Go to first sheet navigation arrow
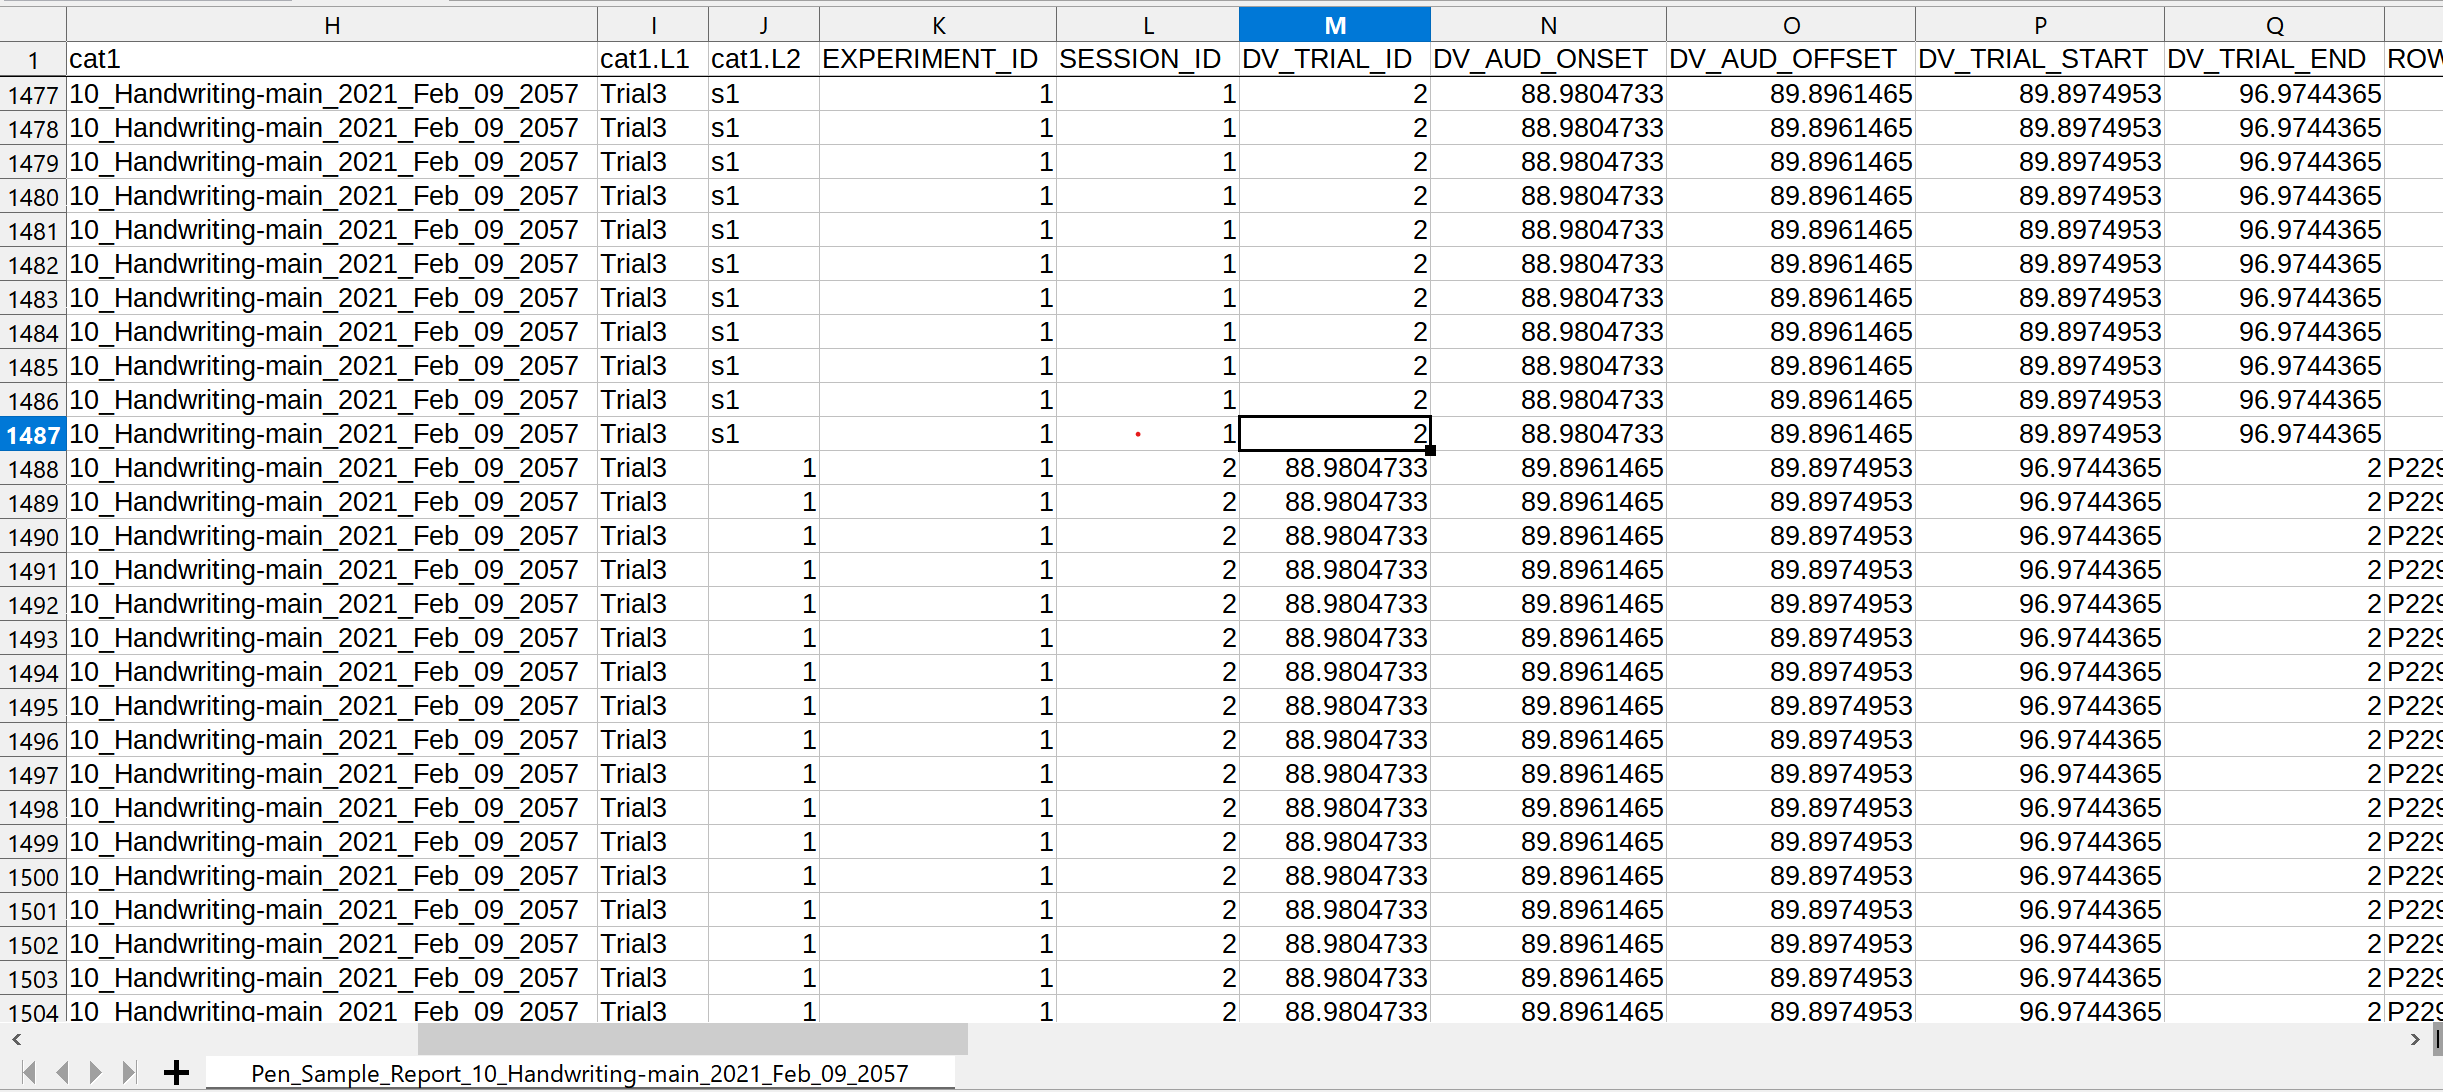The height and width of the screenshot is (1092, 2443). click(29, 1073)
